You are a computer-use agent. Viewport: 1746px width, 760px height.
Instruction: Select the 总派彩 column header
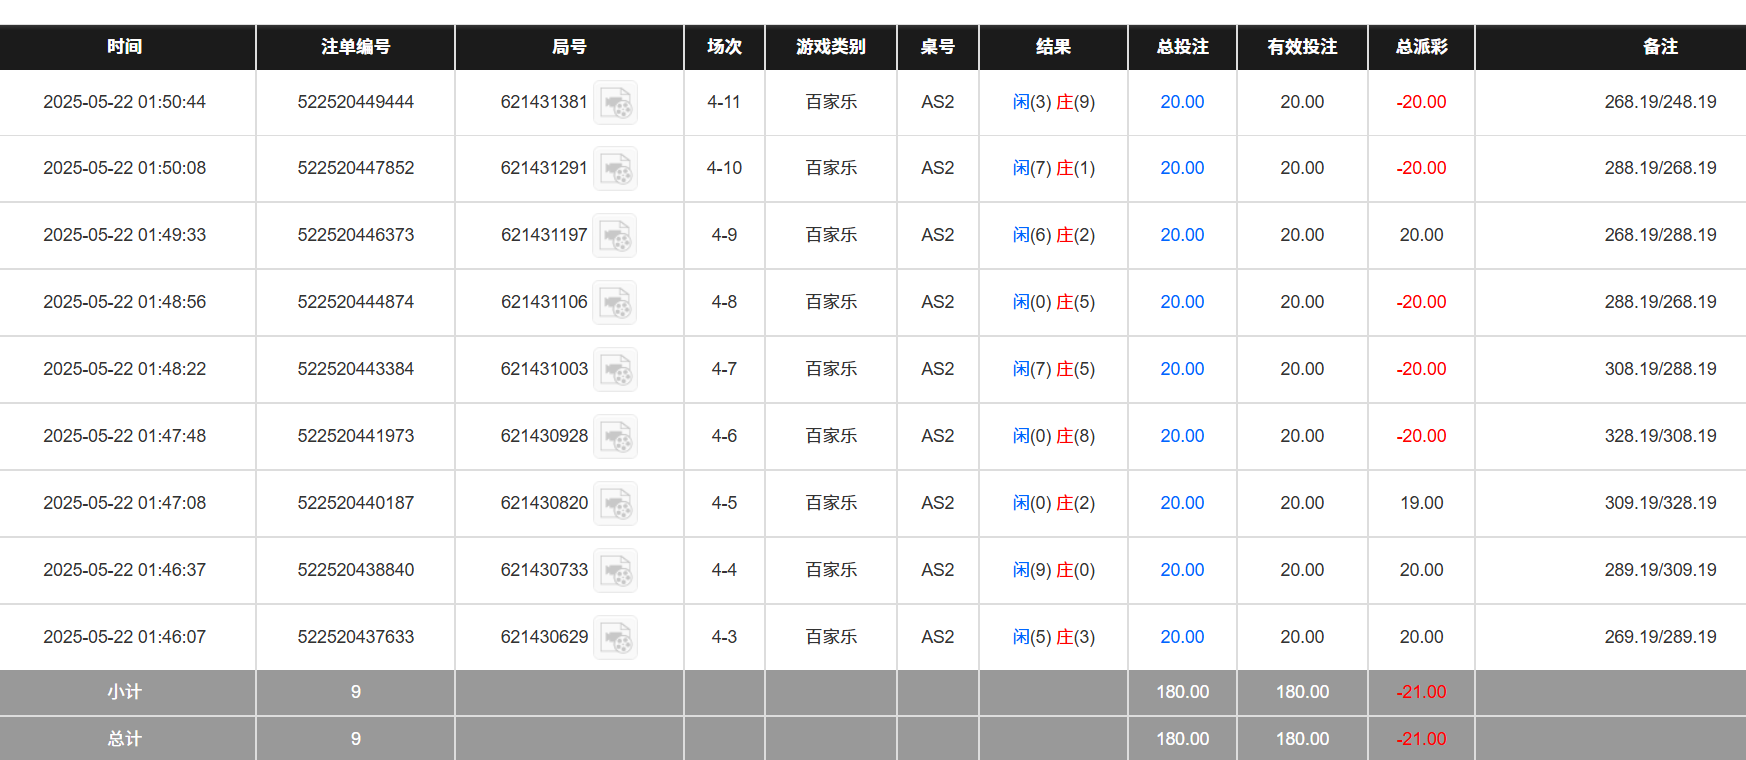pos(1421,47)
